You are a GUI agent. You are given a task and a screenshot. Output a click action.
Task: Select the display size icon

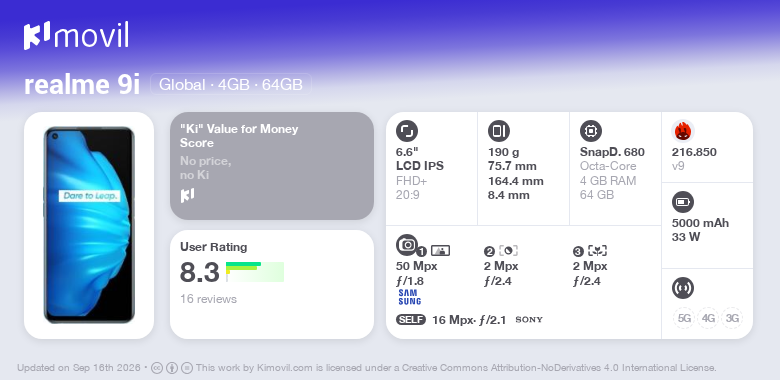click(x=407, y=131)
